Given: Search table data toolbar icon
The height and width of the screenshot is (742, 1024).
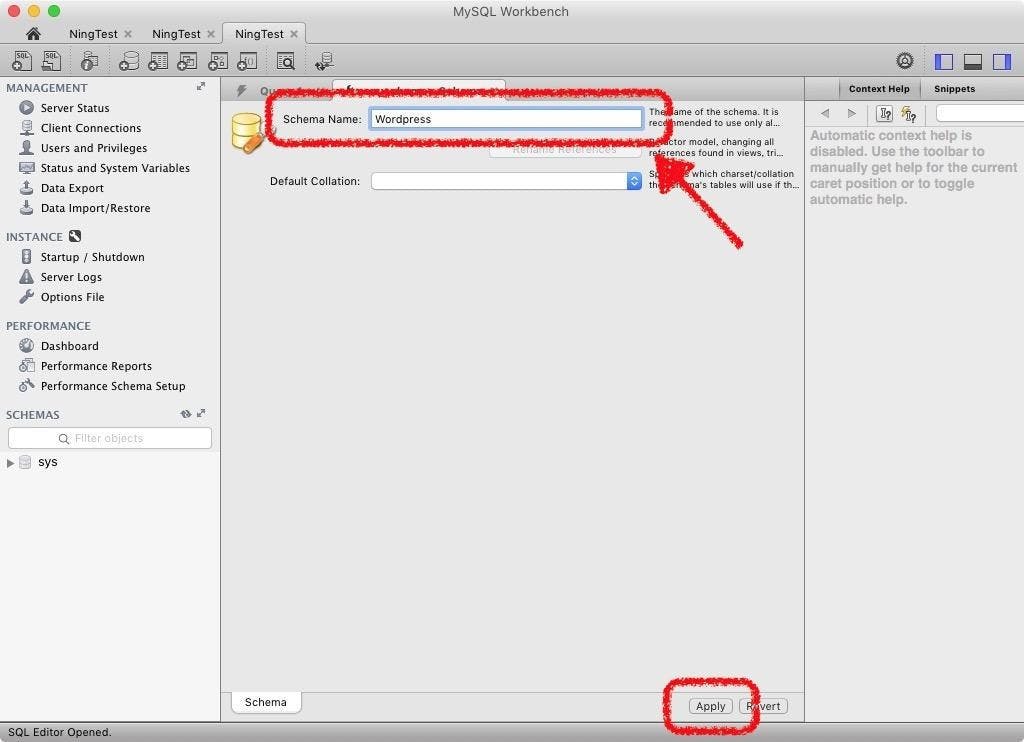Looking at the screenshot, I should pyautogui.click(x=285, y=61).
